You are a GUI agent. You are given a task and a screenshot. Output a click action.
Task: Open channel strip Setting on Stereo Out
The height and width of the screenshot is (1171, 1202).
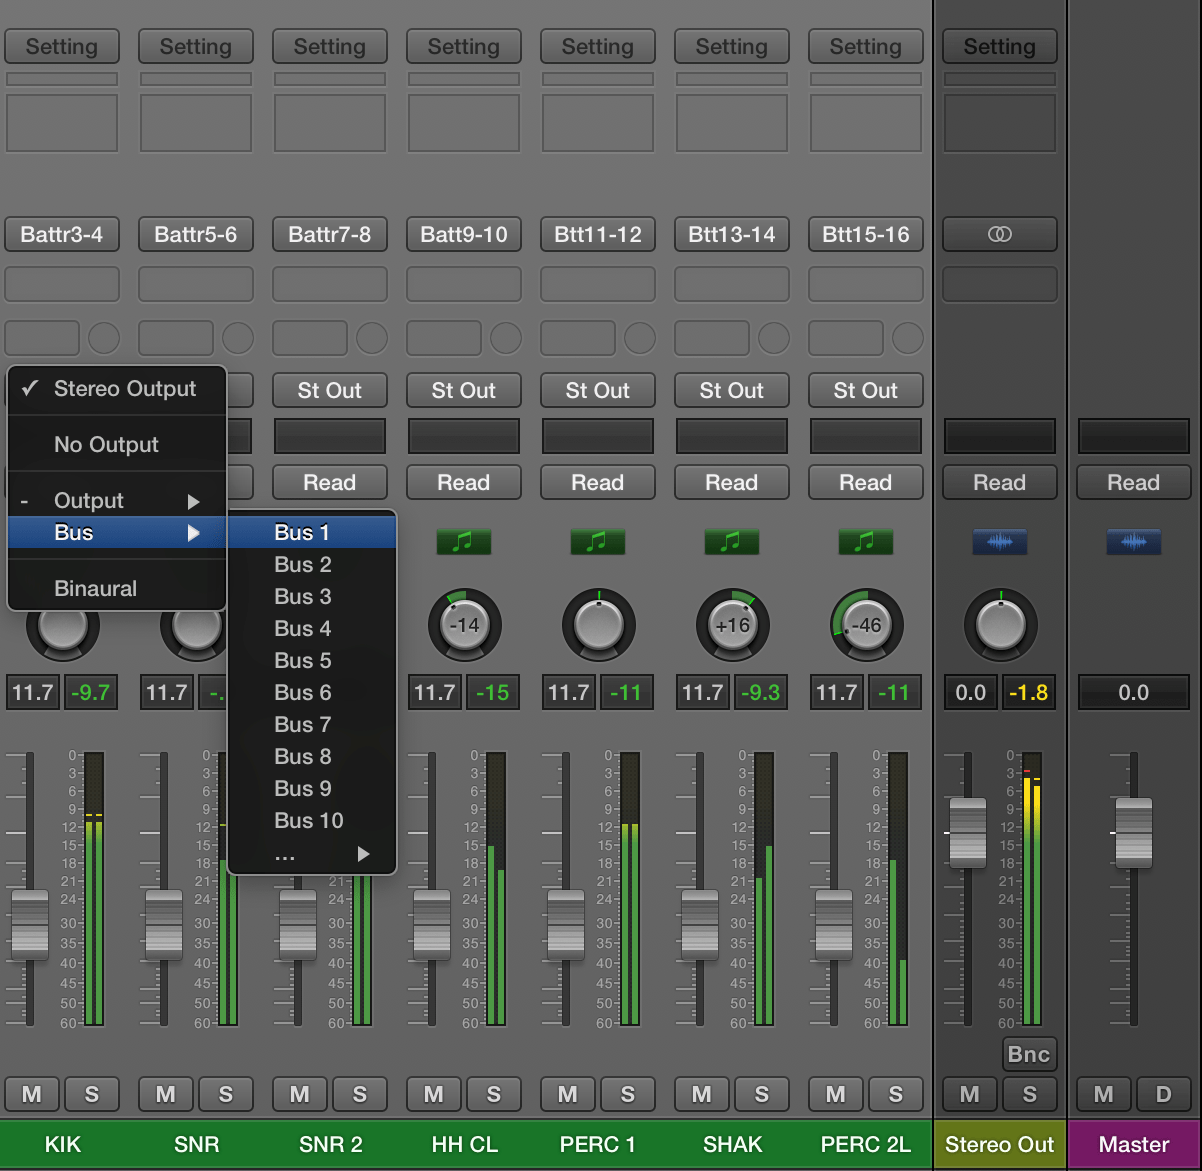[999, 46]
